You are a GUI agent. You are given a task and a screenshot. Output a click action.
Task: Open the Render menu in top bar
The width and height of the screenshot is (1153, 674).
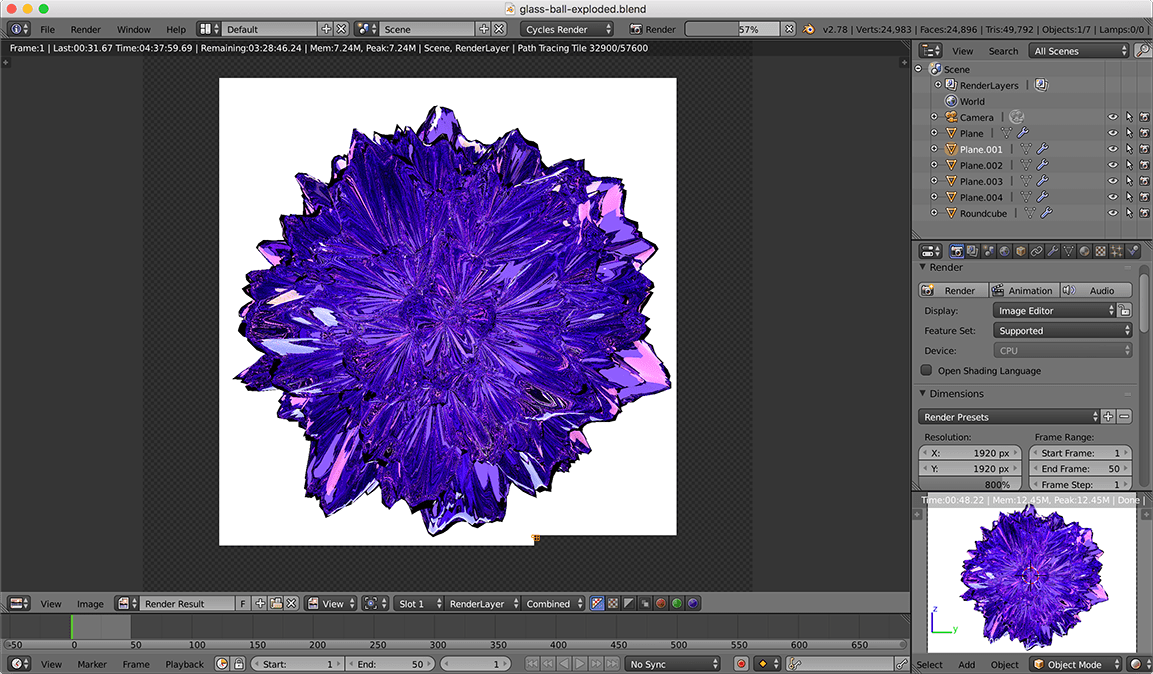tap(85, 30)
